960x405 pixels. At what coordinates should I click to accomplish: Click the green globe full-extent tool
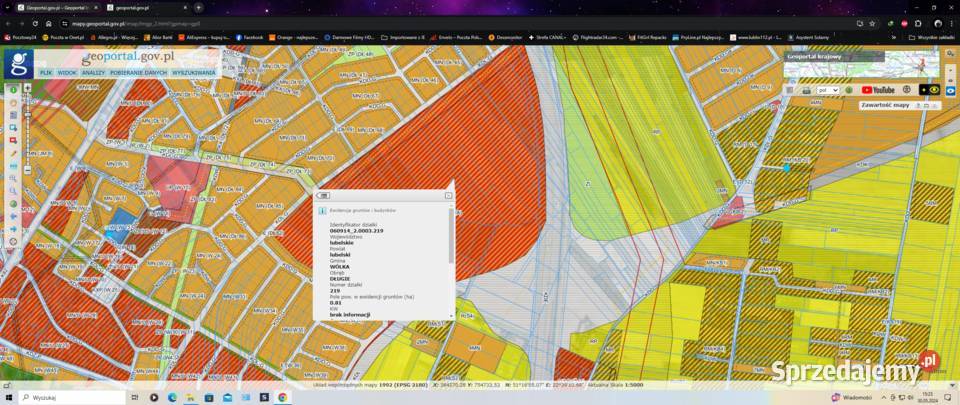[x=13, y=204]
